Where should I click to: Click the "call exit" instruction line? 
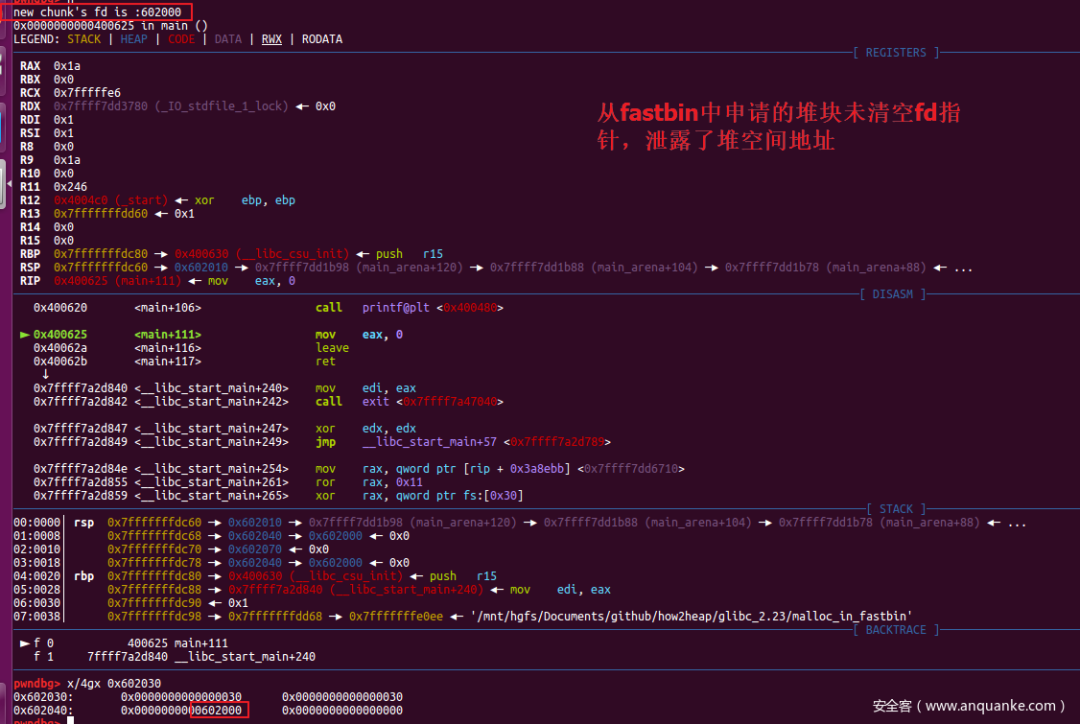tap(409, 402)
